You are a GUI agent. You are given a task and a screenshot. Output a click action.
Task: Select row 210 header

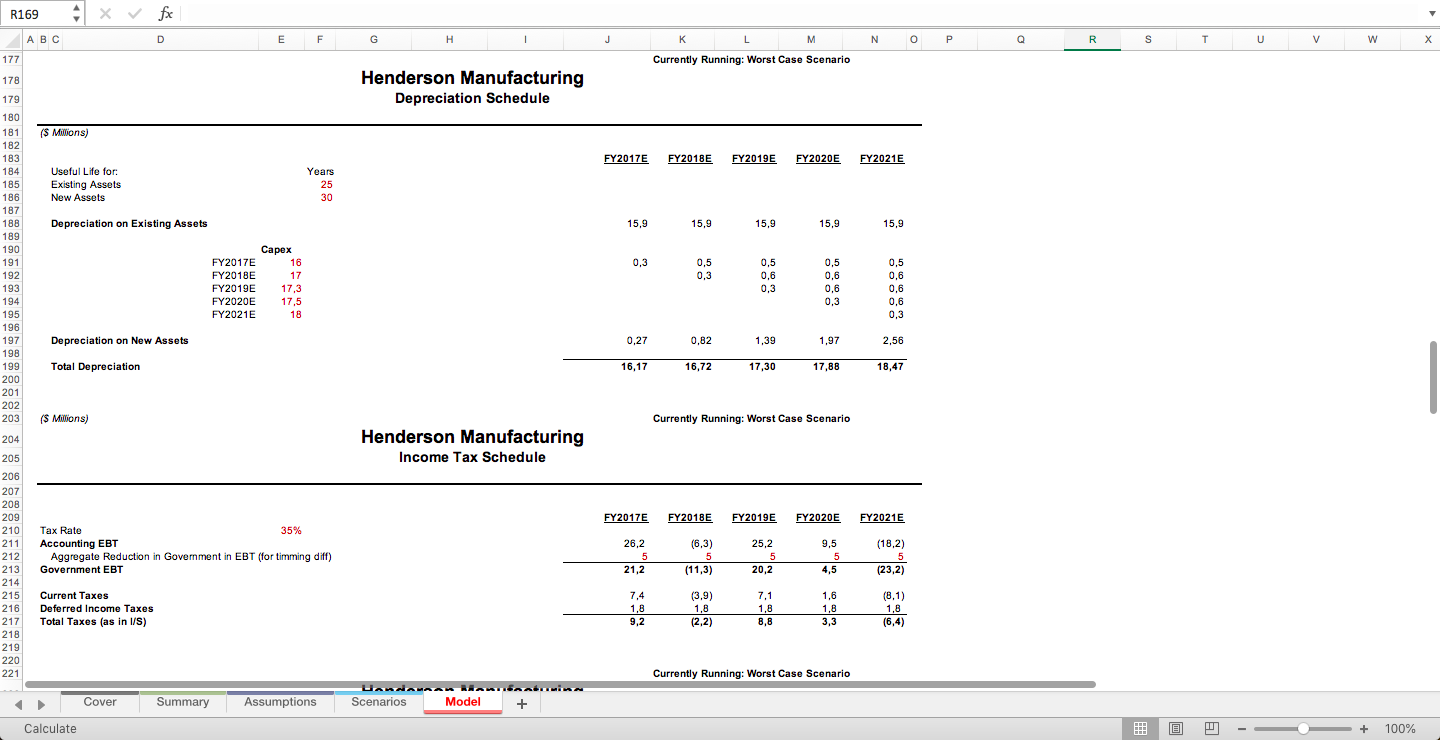pos(11,531)
